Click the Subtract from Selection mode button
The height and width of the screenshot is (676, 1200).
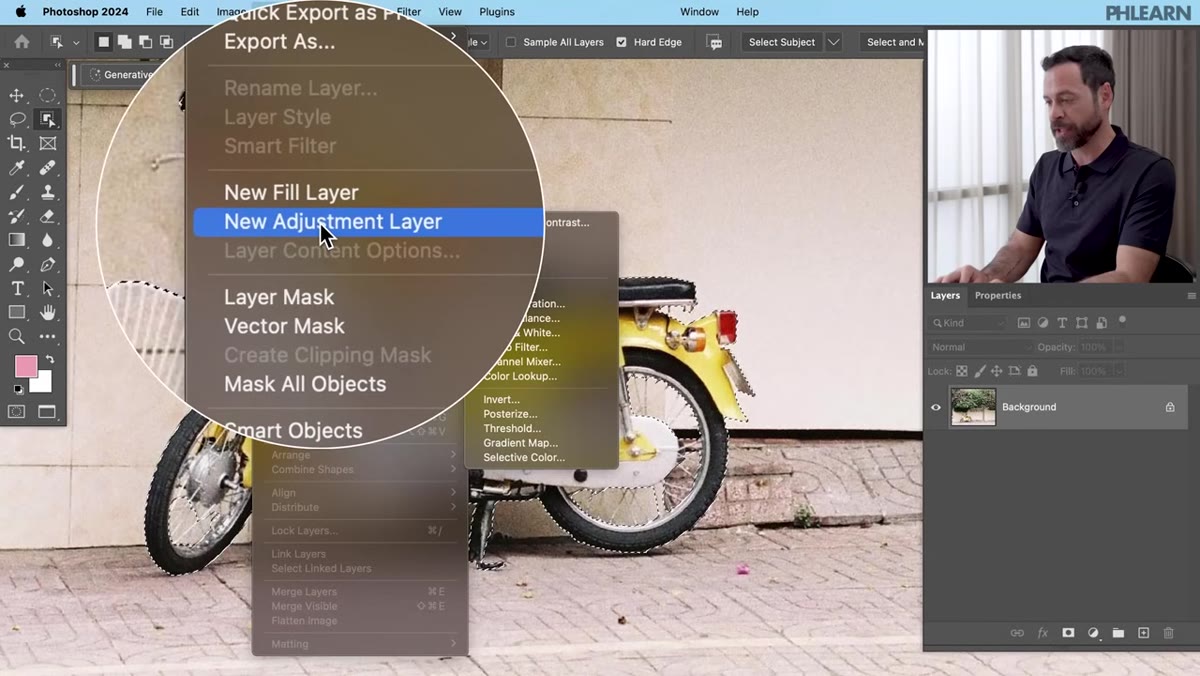pos(145,42)
